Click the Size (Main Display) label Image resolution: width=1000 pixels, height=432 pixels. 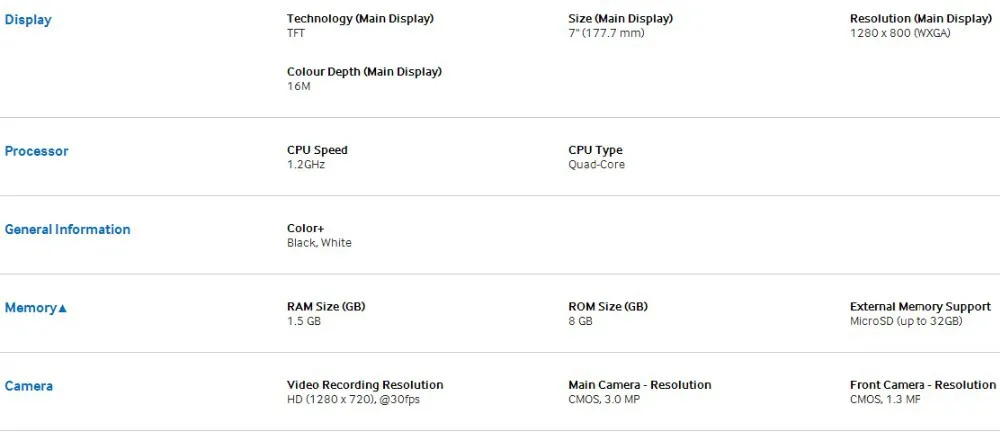coord(621,19)
